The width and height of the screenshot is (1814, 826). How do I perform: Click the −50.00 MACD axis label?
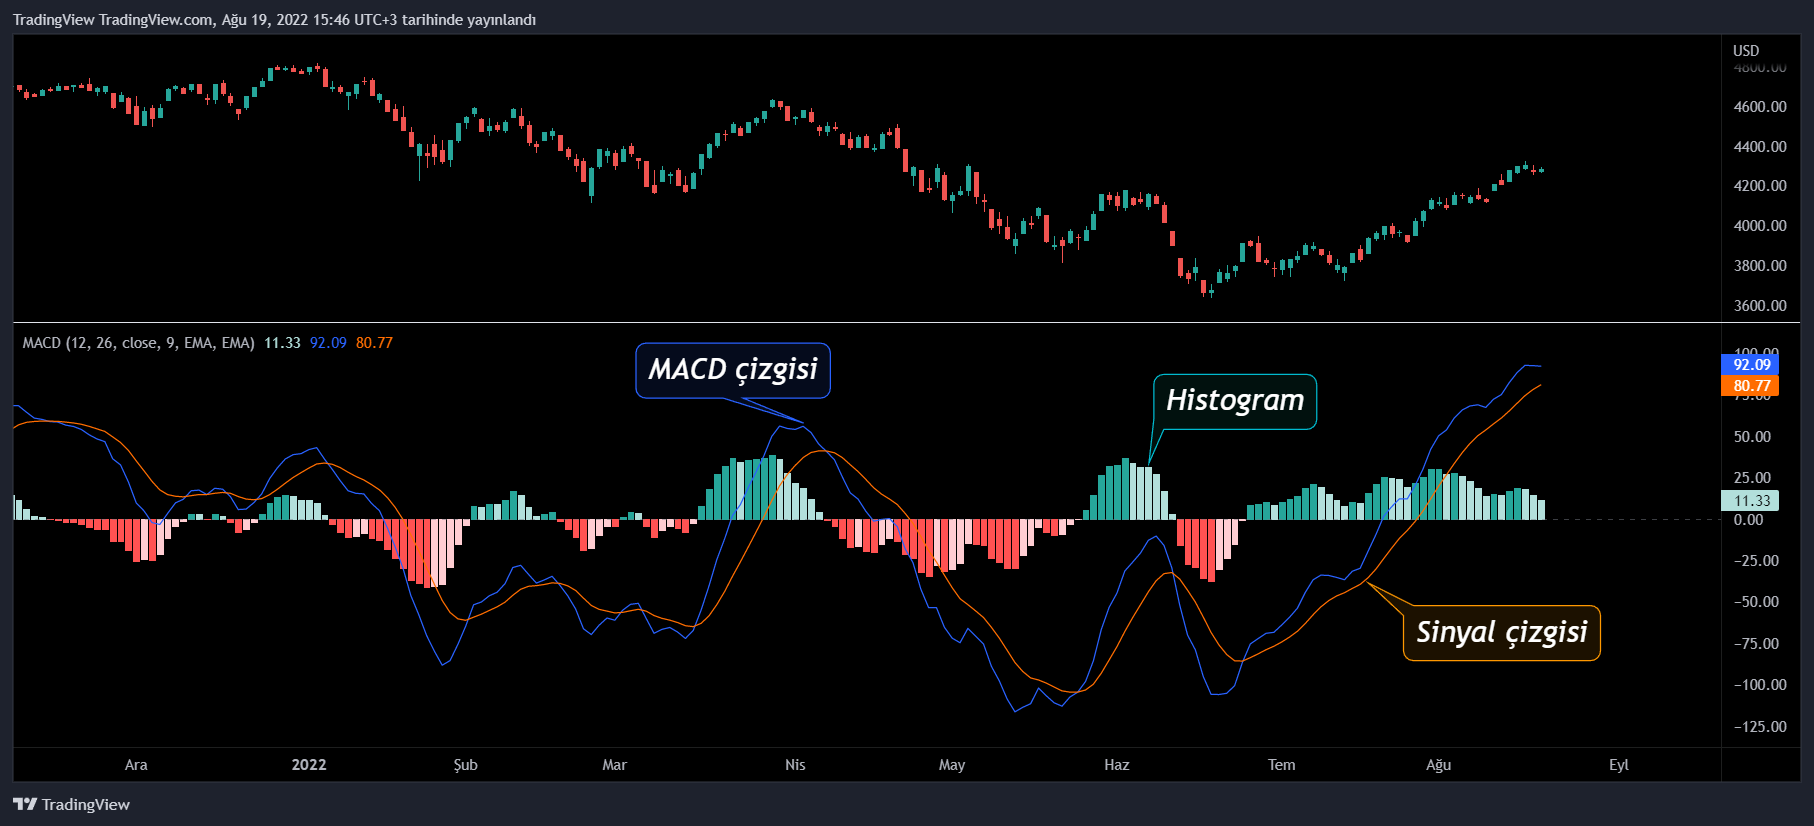(x=1756, y=602)
